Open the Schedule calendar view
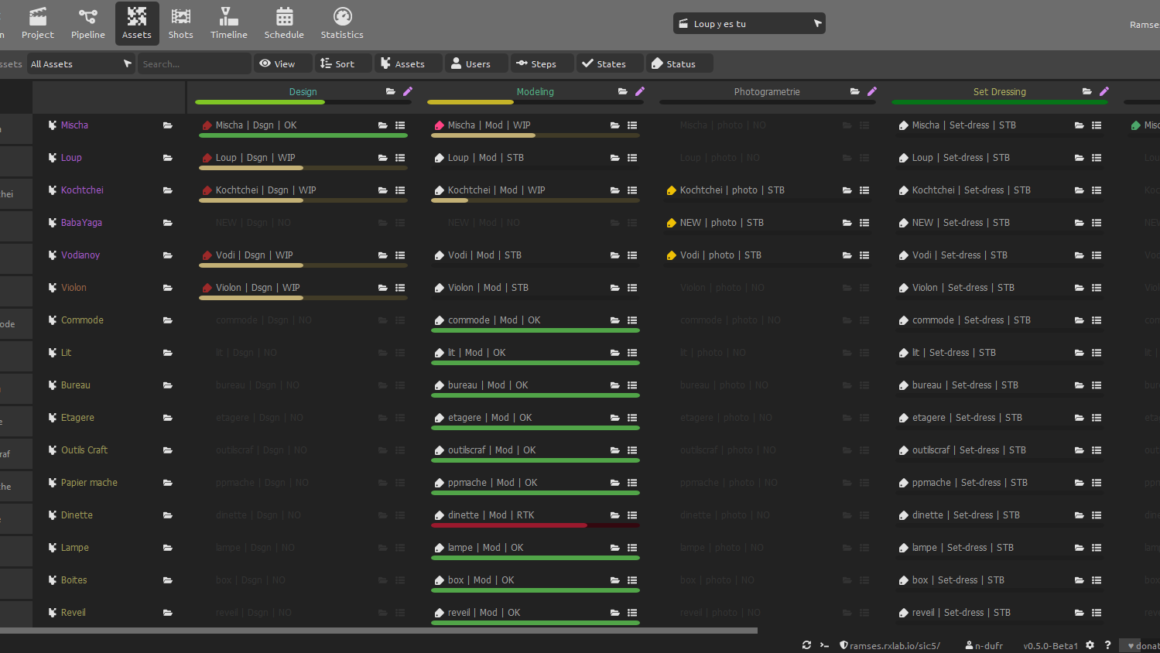The image size is (1160, 653). tap(284, 23)
